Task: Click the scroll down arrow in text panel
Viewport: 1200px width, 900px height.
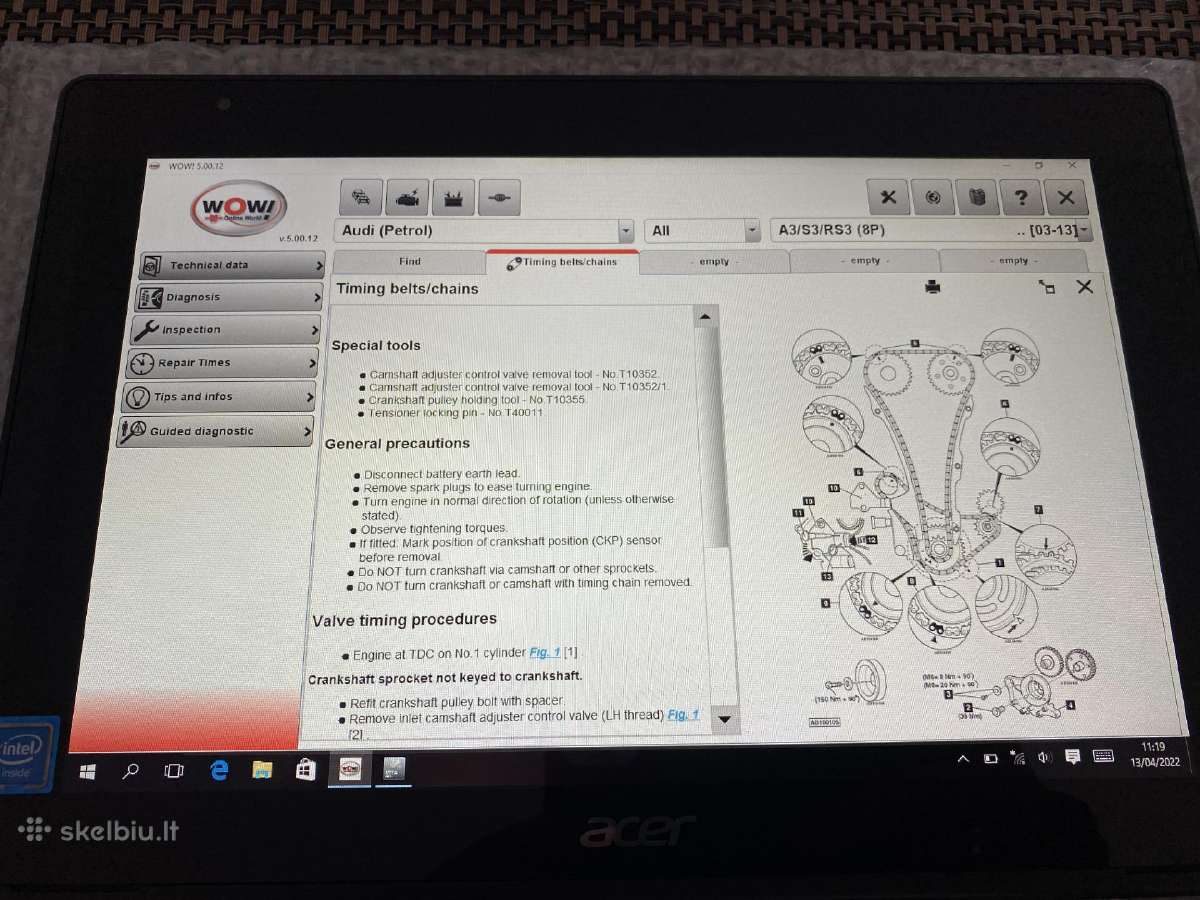Action: [725, 718]
